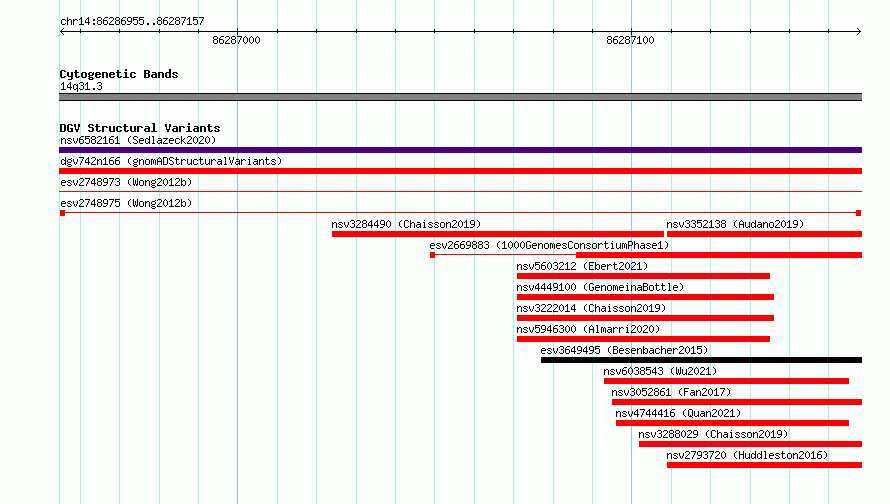Open nsv4449100 (GenomeinaBottle) label

[x=600, y=287]
